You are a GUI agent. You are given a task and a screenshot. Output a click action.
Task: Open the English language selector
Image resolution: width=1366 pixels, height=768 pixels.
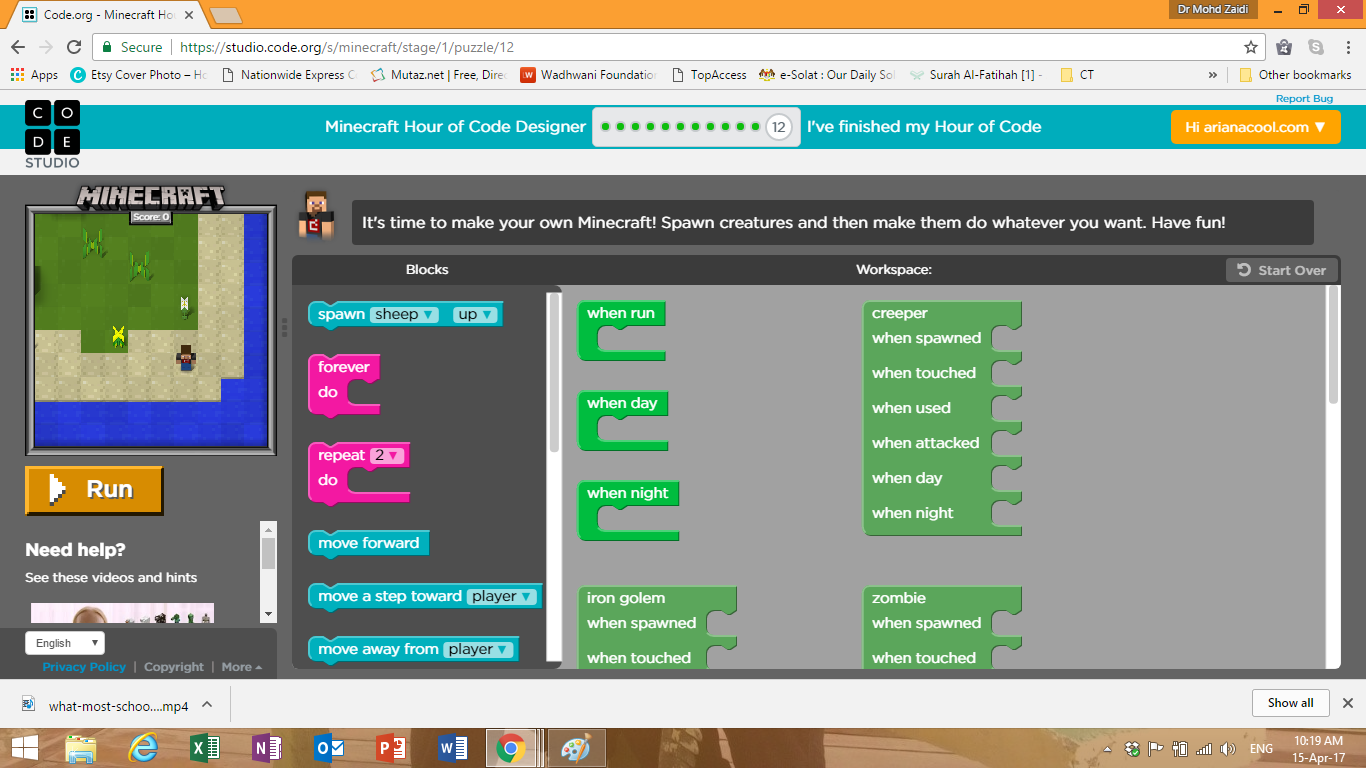pyautogui.click(x=65, y=643)
